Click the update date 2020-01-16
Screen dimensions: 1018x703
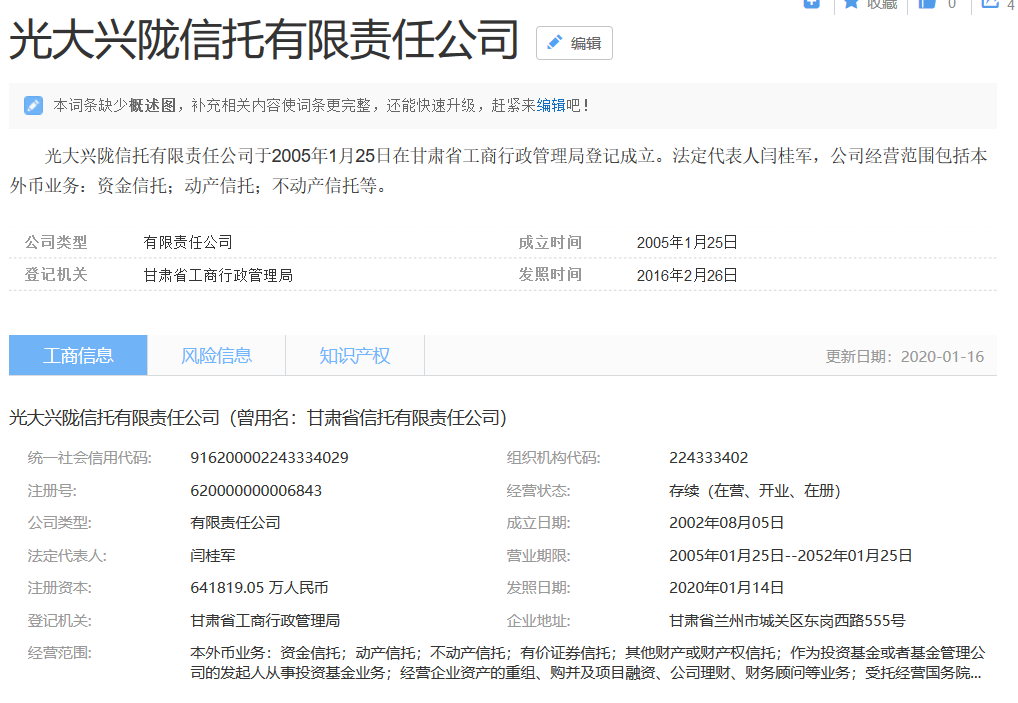point(942,356)
